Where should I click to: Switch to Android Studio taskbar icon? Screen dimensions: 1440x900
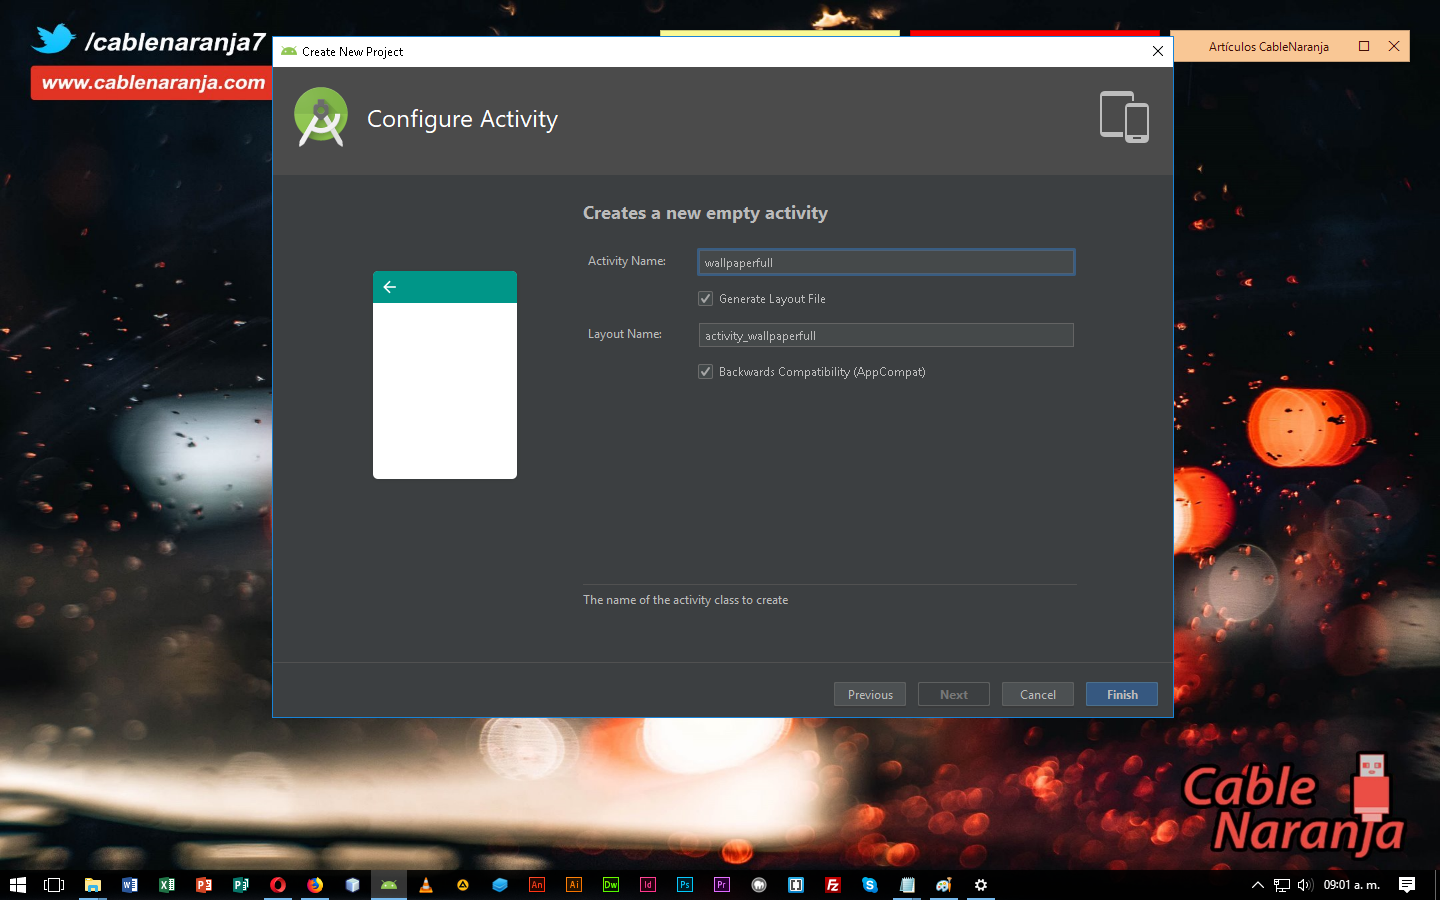click(x=389, y=885)
